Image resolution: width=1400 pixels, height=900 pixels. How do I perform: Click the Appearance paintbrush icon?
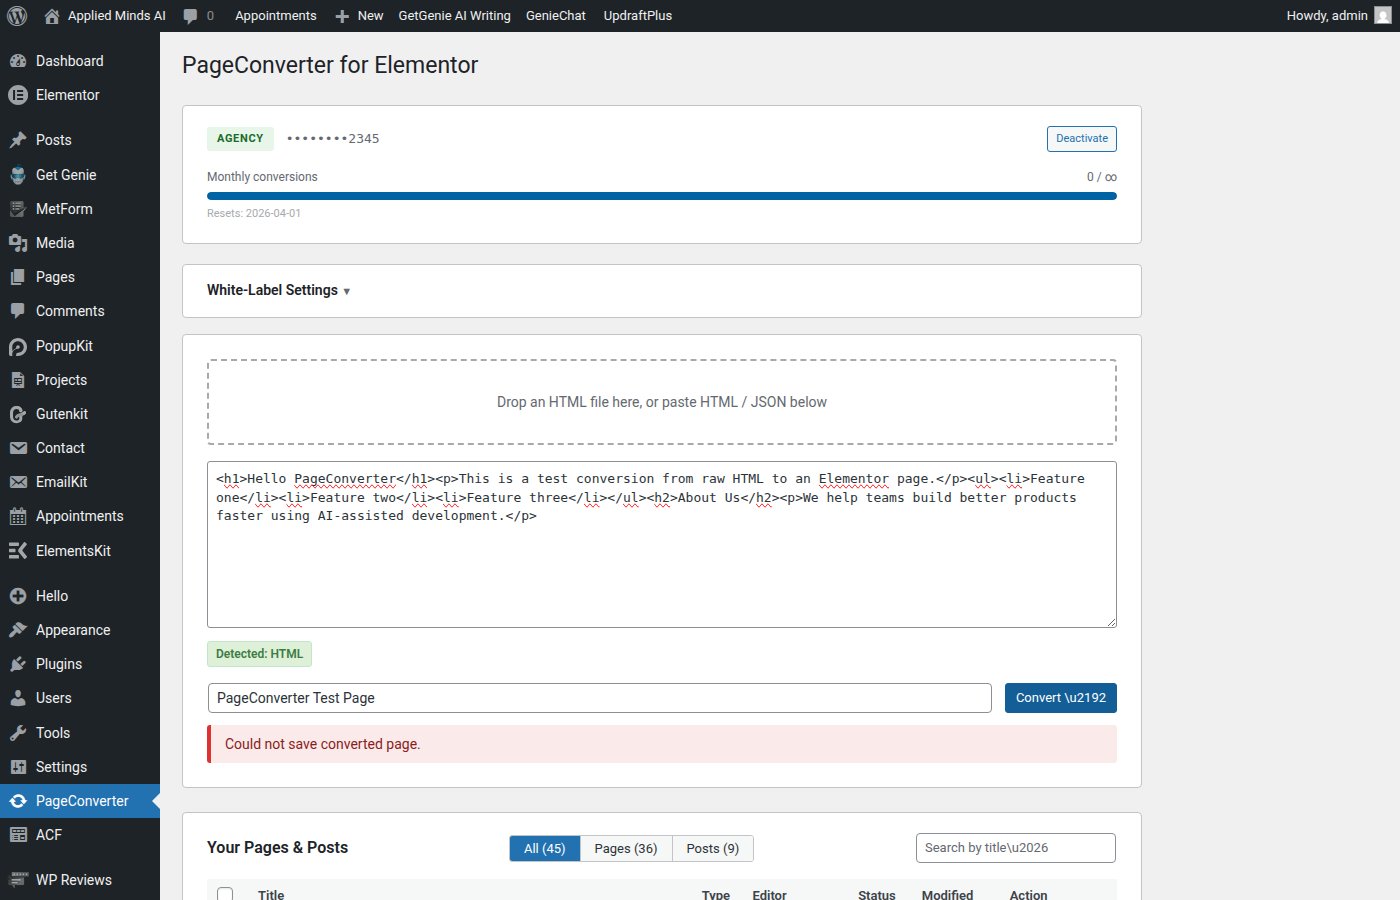18,630
